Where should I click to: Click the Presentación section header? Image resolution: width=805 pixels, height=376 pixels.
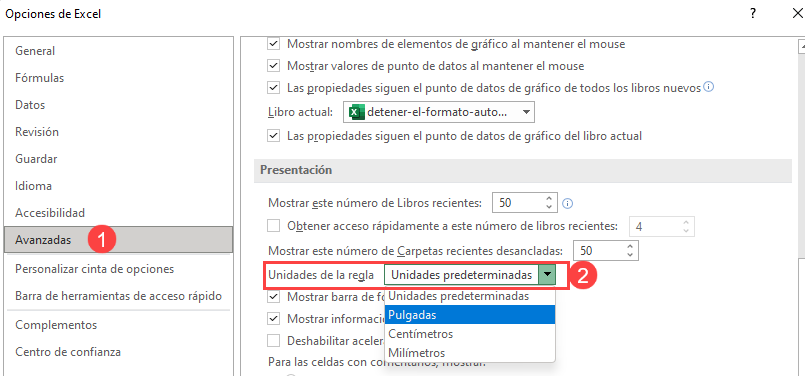click(523, 170)
